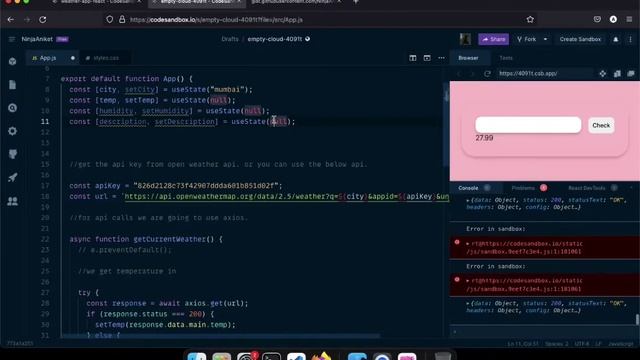The image size is (640, 360).
Task: Click first error red icon in console
Action: (457, 242)
